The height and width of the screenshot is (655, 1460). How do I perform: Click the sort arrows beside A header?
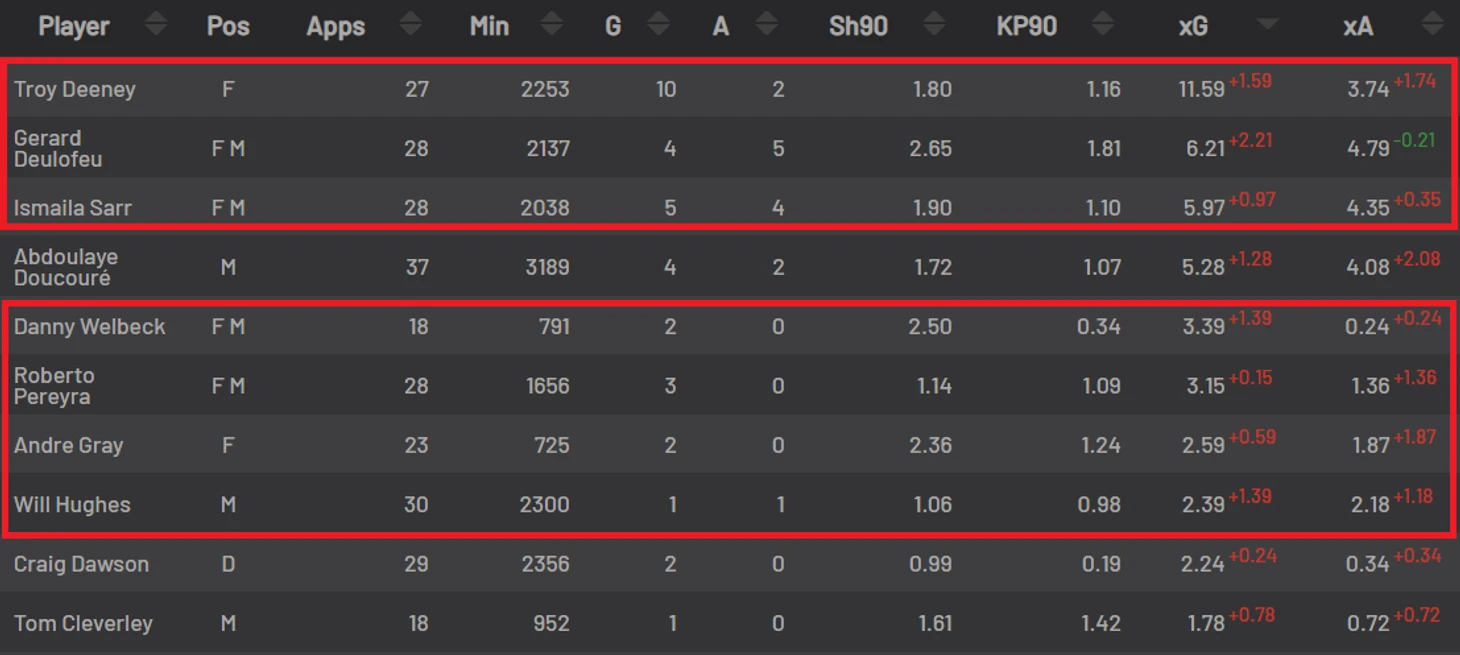click(x=766, y=24)
